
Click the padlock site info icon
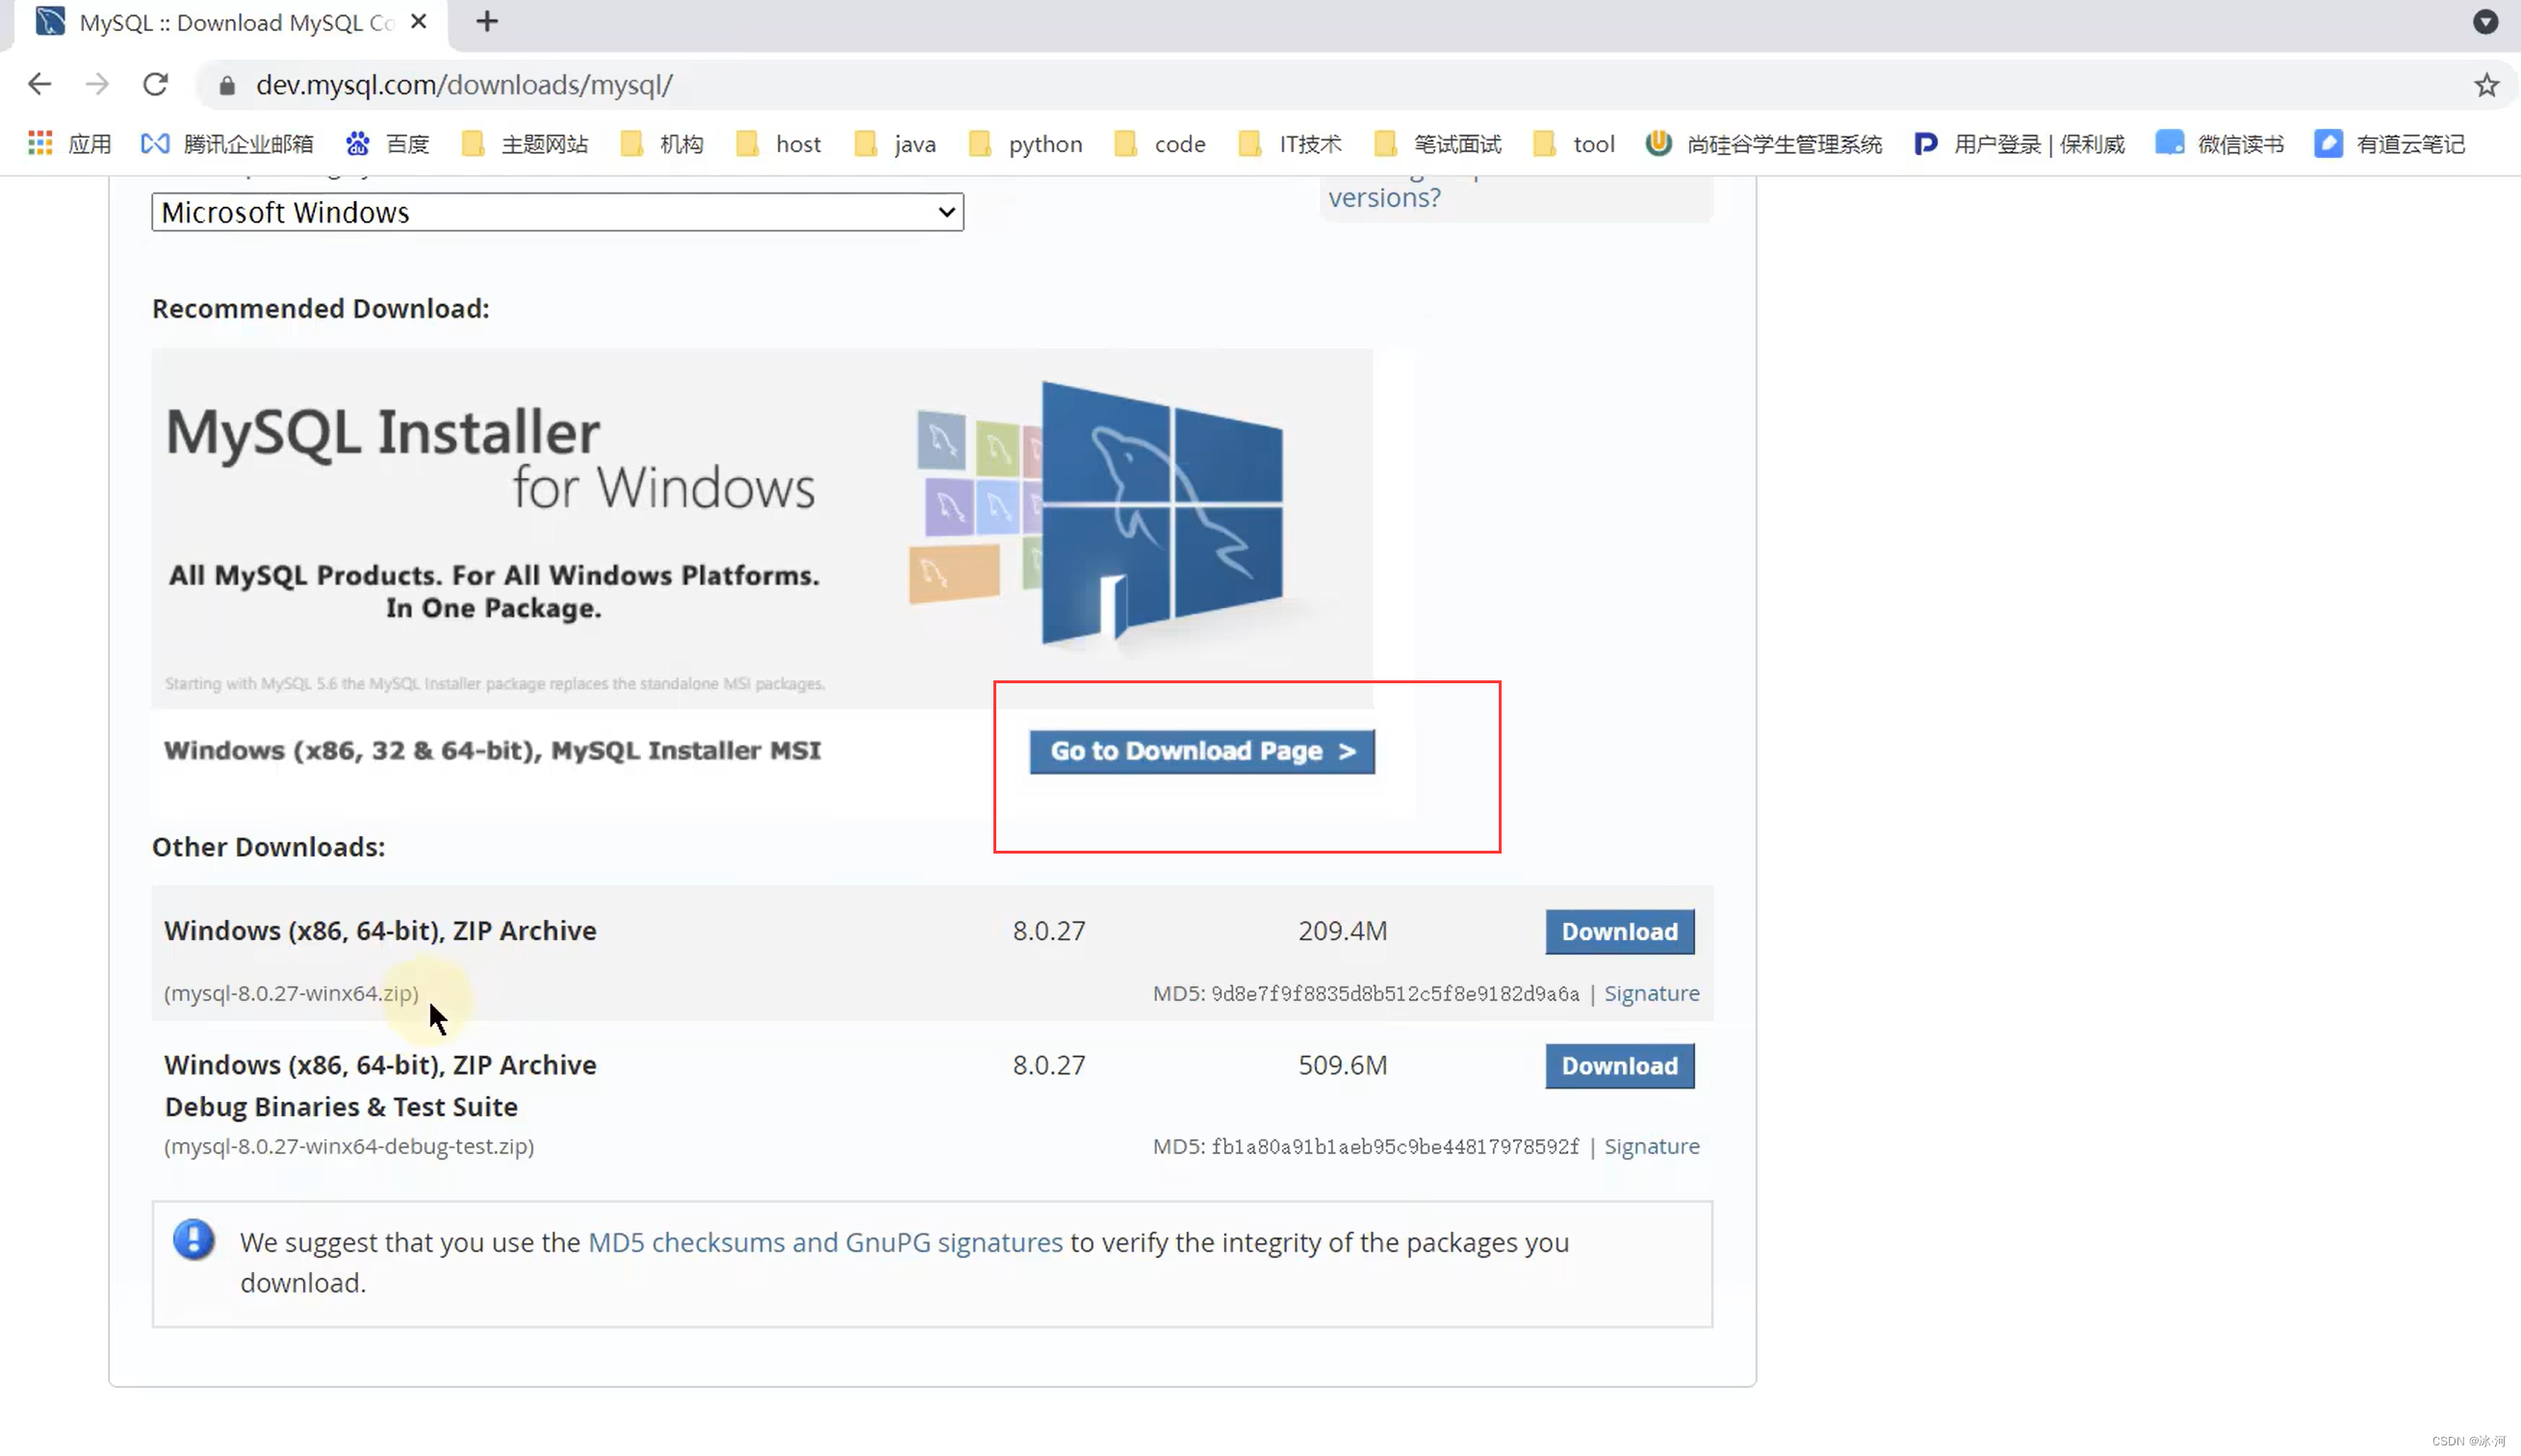point(227,86)
